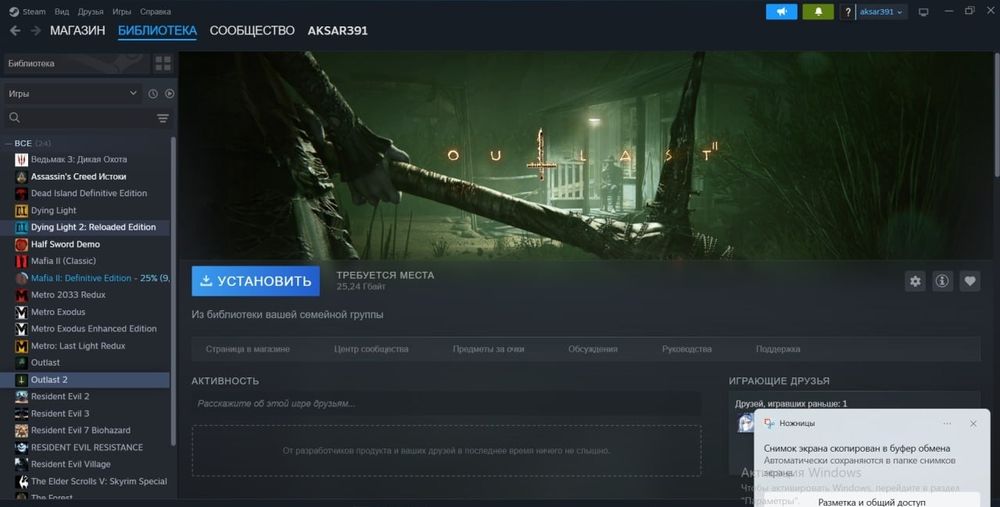Expand the aksar391 account dropdown

click(881, 11)
